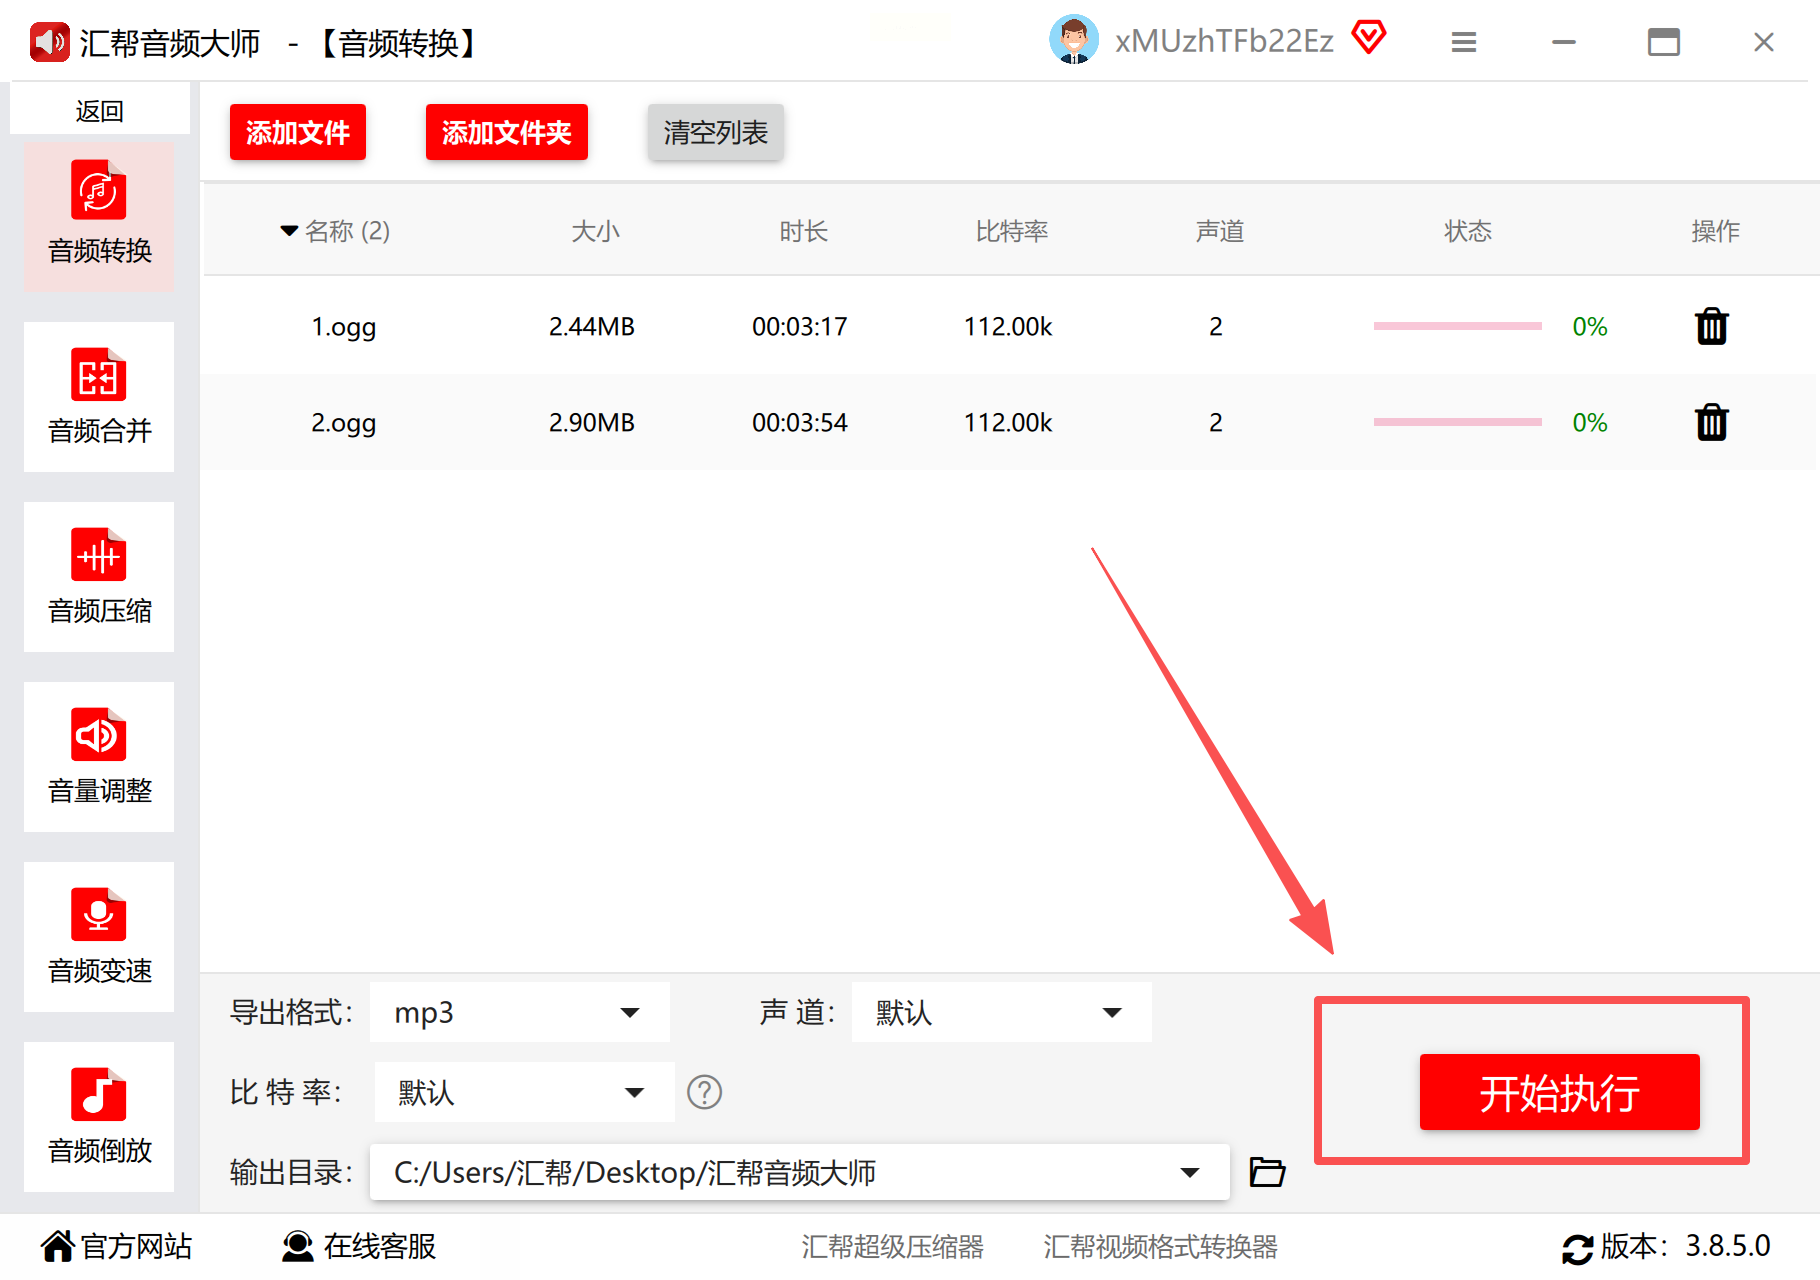The image size is (1820, 1280).
Task: Expand the 导出格式 mp3 format dropdown
Action: pyautogui.click(x=520, y=1012)
